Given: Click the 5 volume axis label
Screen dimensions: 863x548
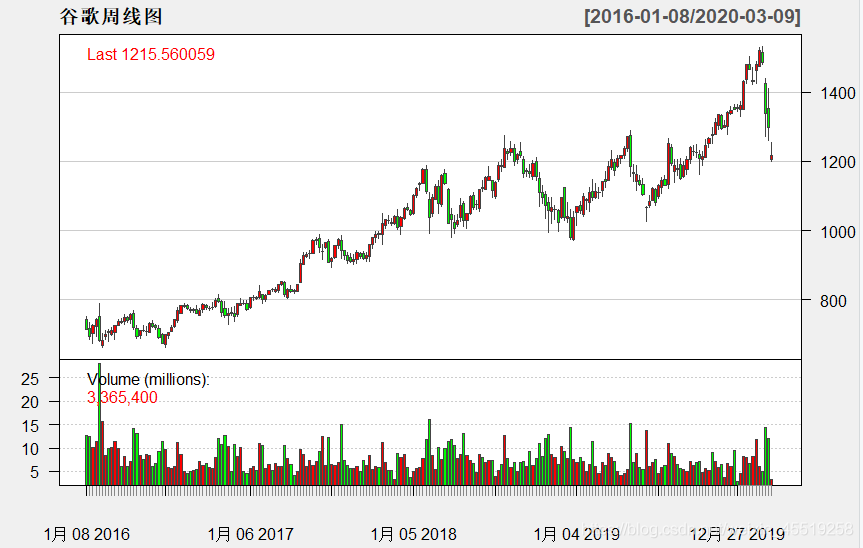Looking at the screenshot, I should tap(34, 472).
